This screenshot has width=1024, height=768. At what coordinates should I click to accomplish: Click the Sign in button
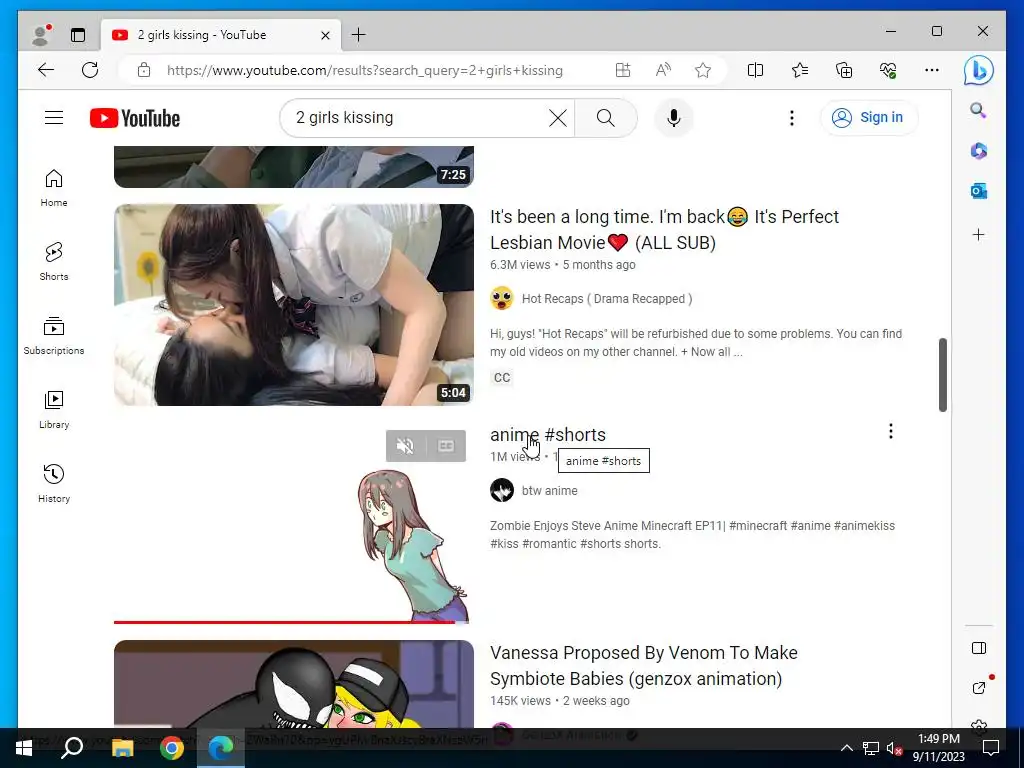click(868, 118)
